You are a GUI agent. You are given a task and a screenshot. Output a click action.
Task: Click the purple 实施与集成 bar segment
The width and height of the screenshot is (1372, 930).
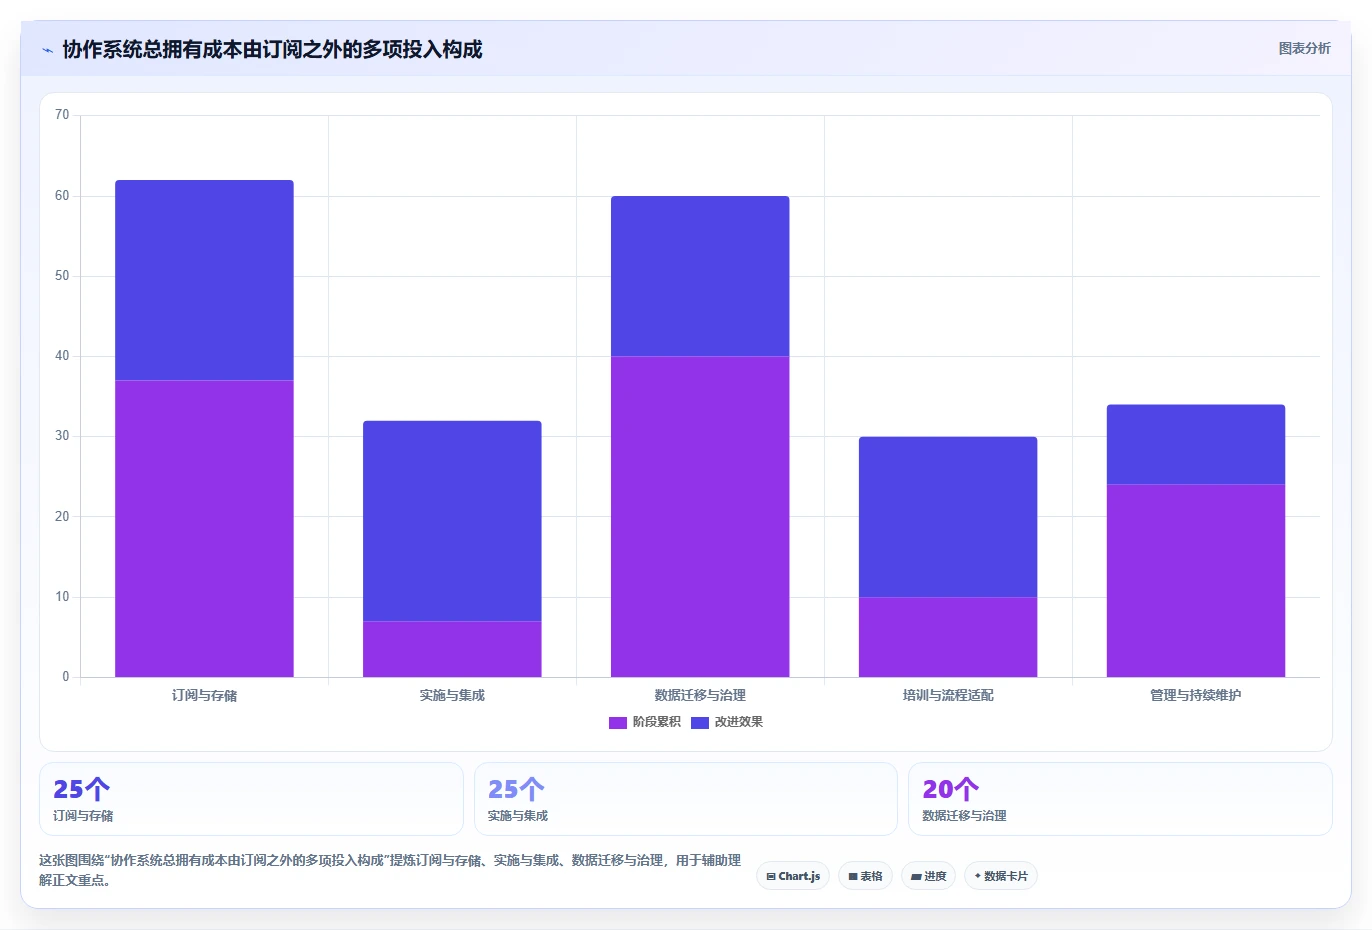(x=452, y=649)
